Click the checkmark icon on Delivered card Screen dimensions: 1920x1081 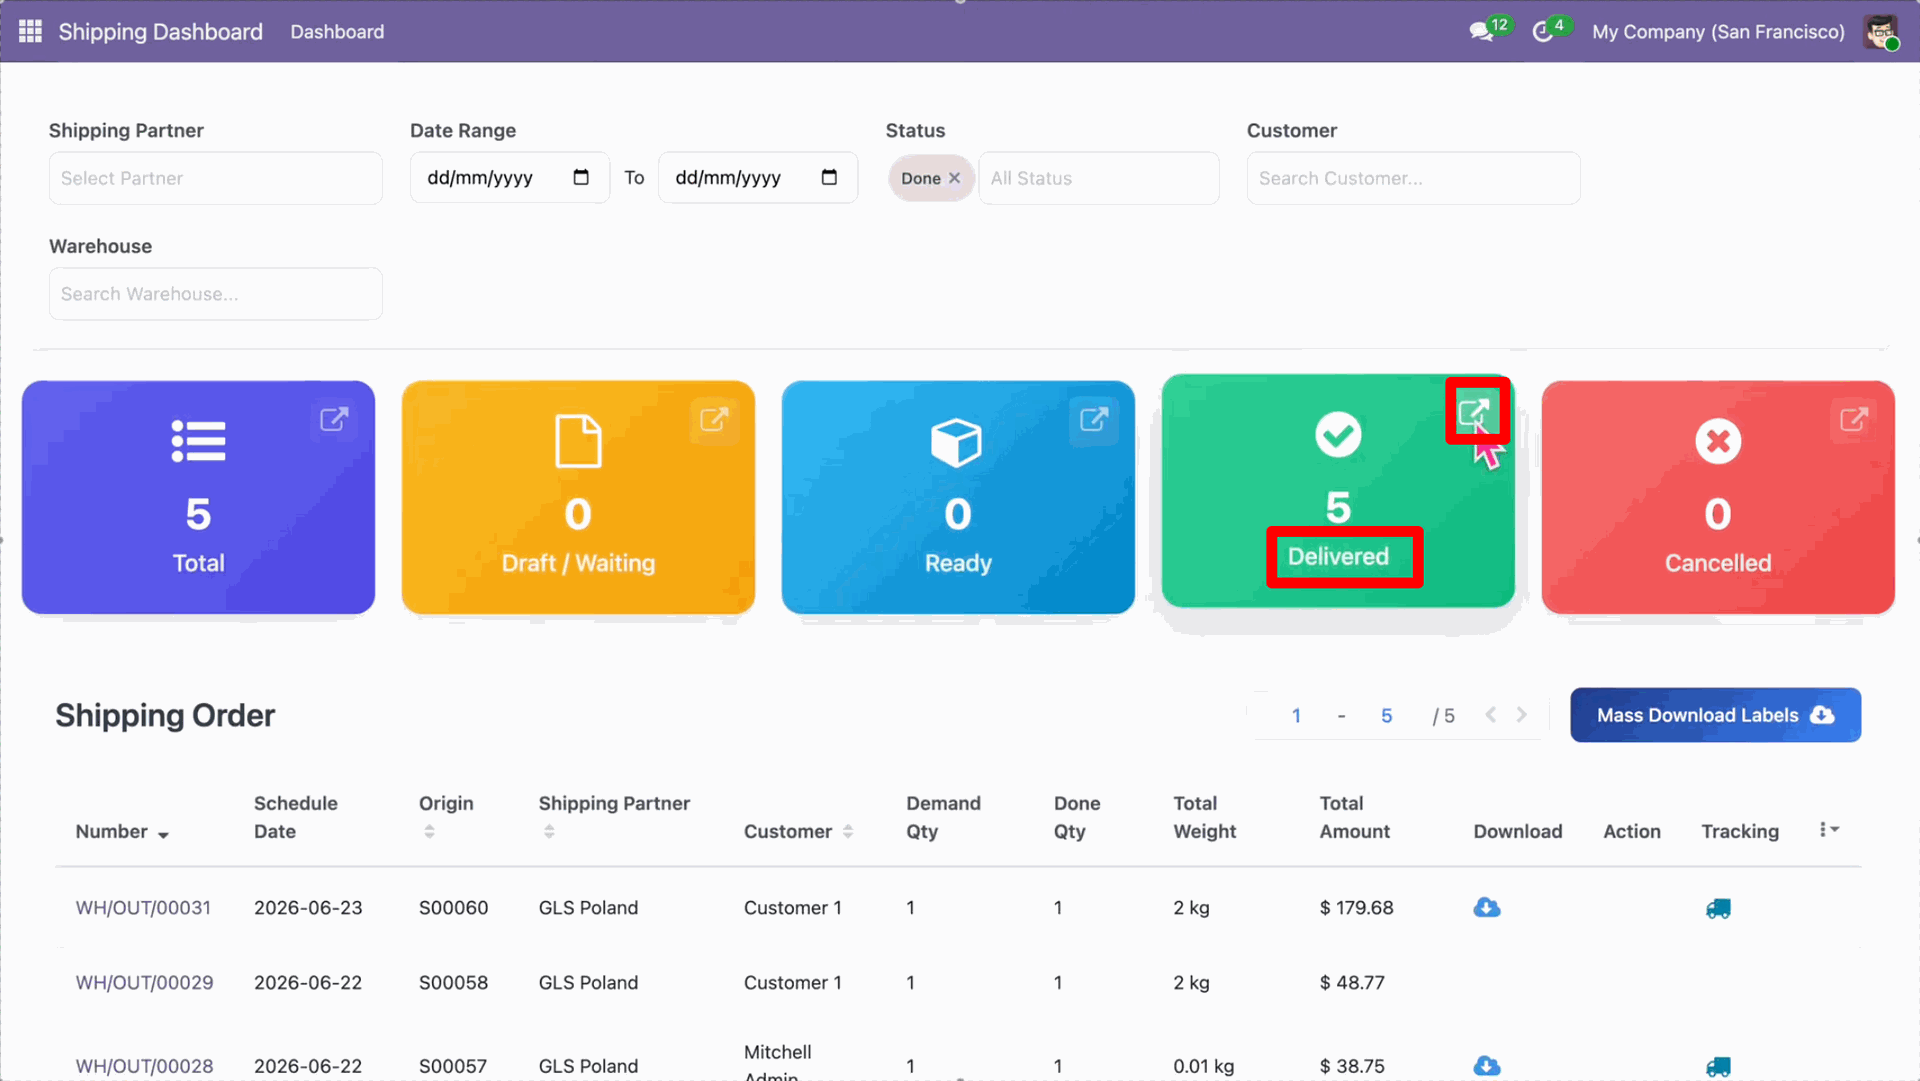(1338, 434)
